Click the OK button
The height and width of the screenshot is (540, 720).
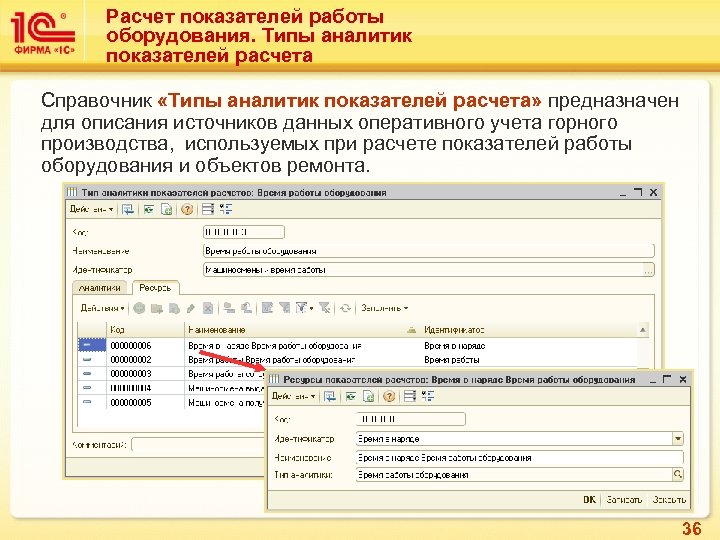[589, 499]
